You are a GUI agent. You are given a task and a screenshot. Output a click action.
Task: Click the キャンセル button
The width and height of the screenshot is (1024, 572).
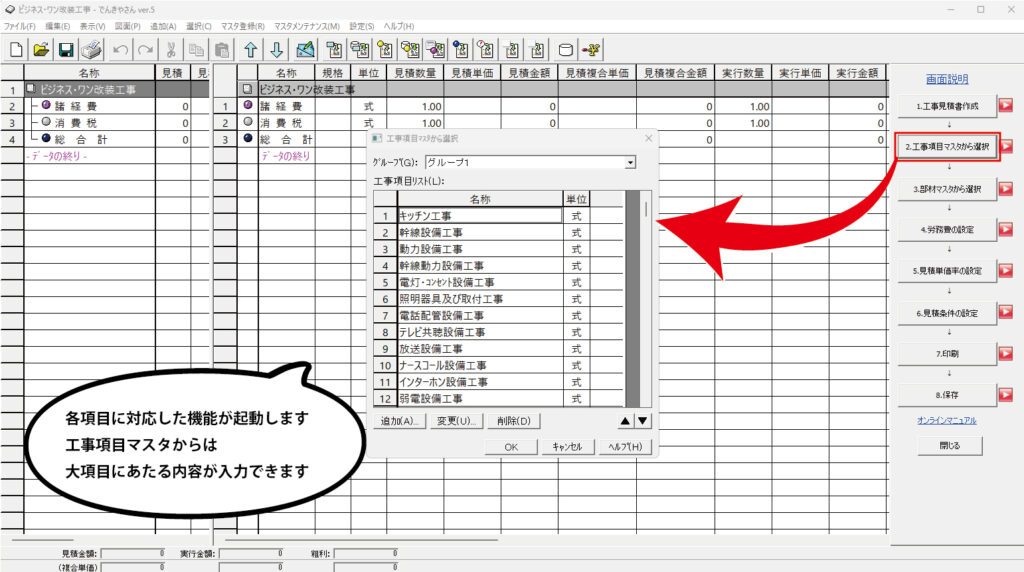(x=567, y=447)
